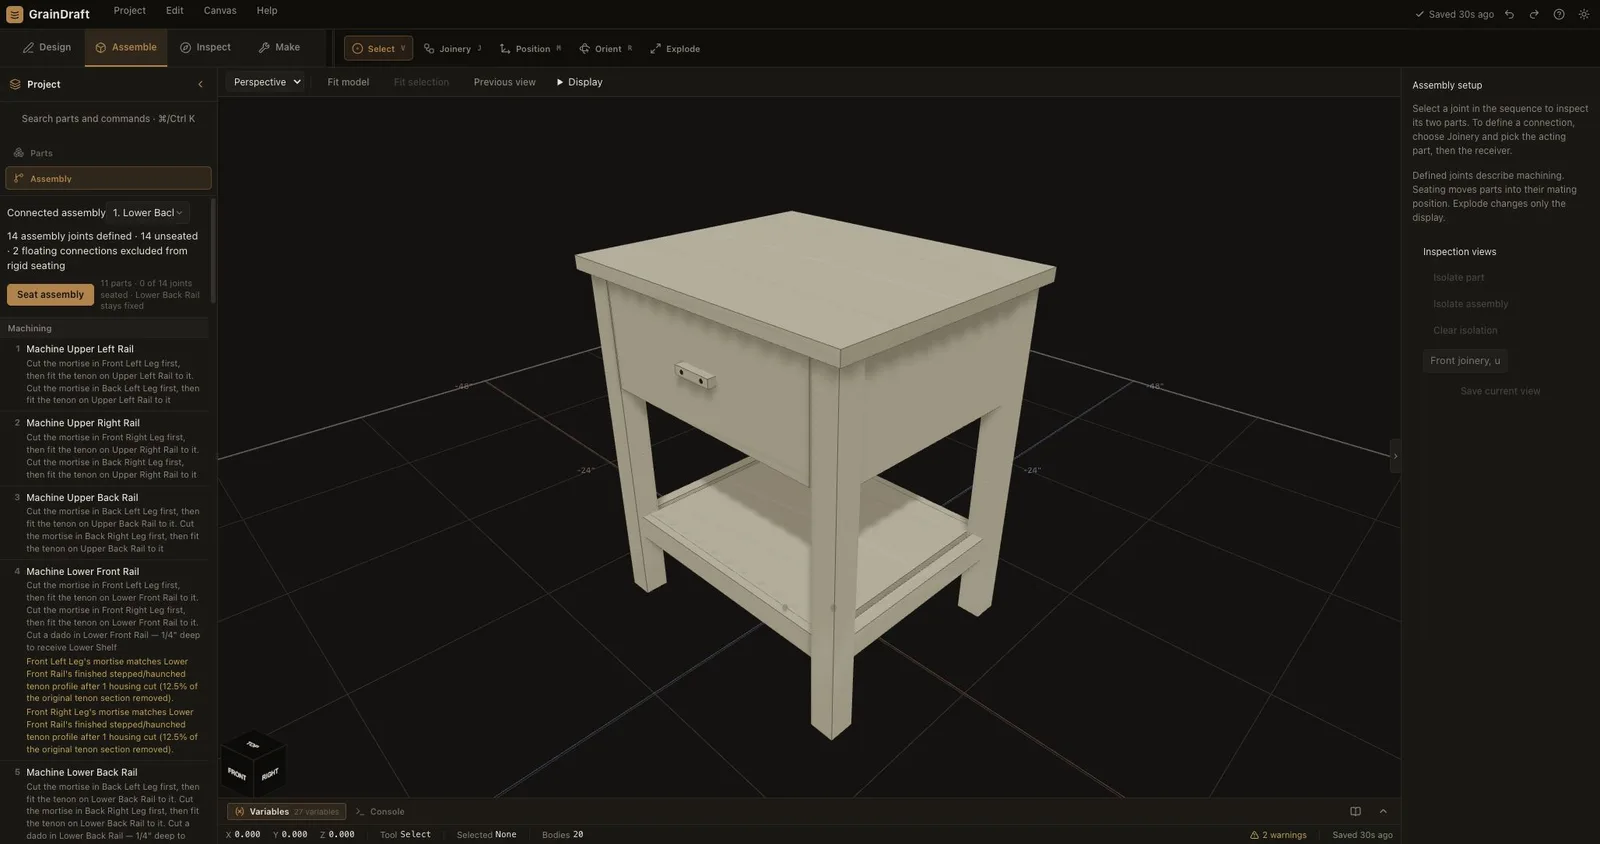The width and height of the screenshot is (1600, 844).
Task: Switch to the Design mode tab
Action: 47,47
